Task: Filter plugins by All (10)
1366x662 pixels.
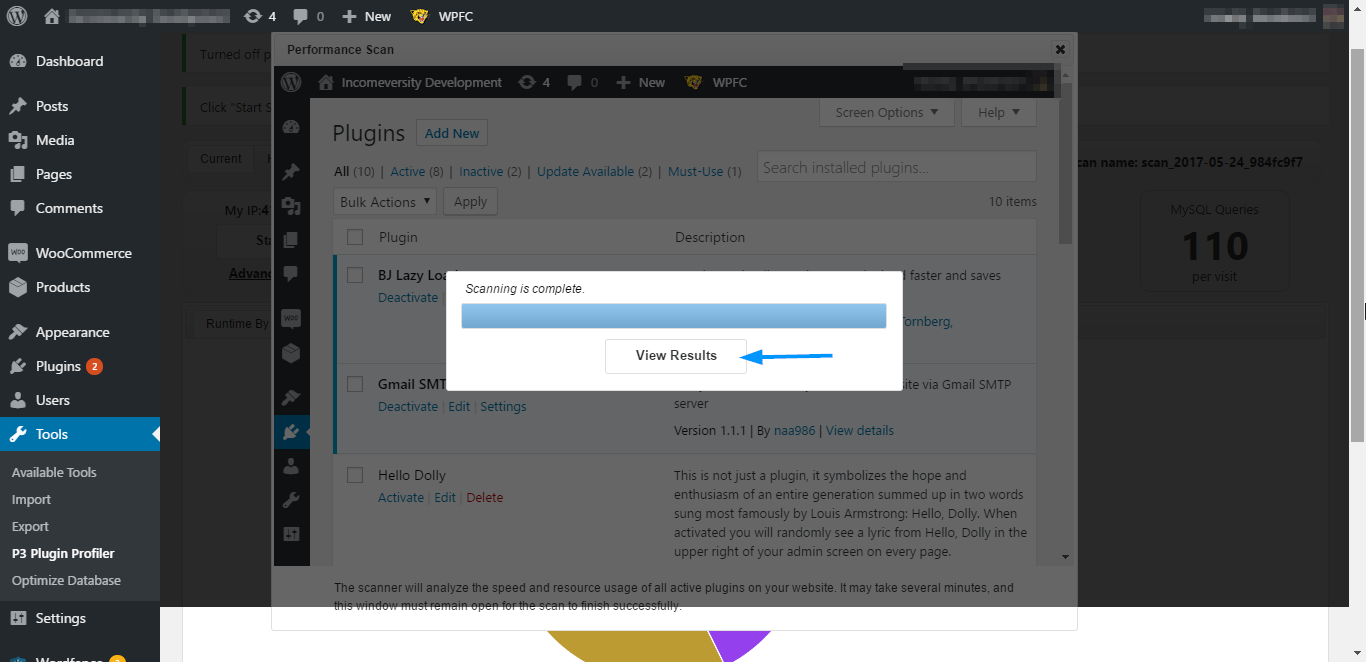Action: click(354, 171)
